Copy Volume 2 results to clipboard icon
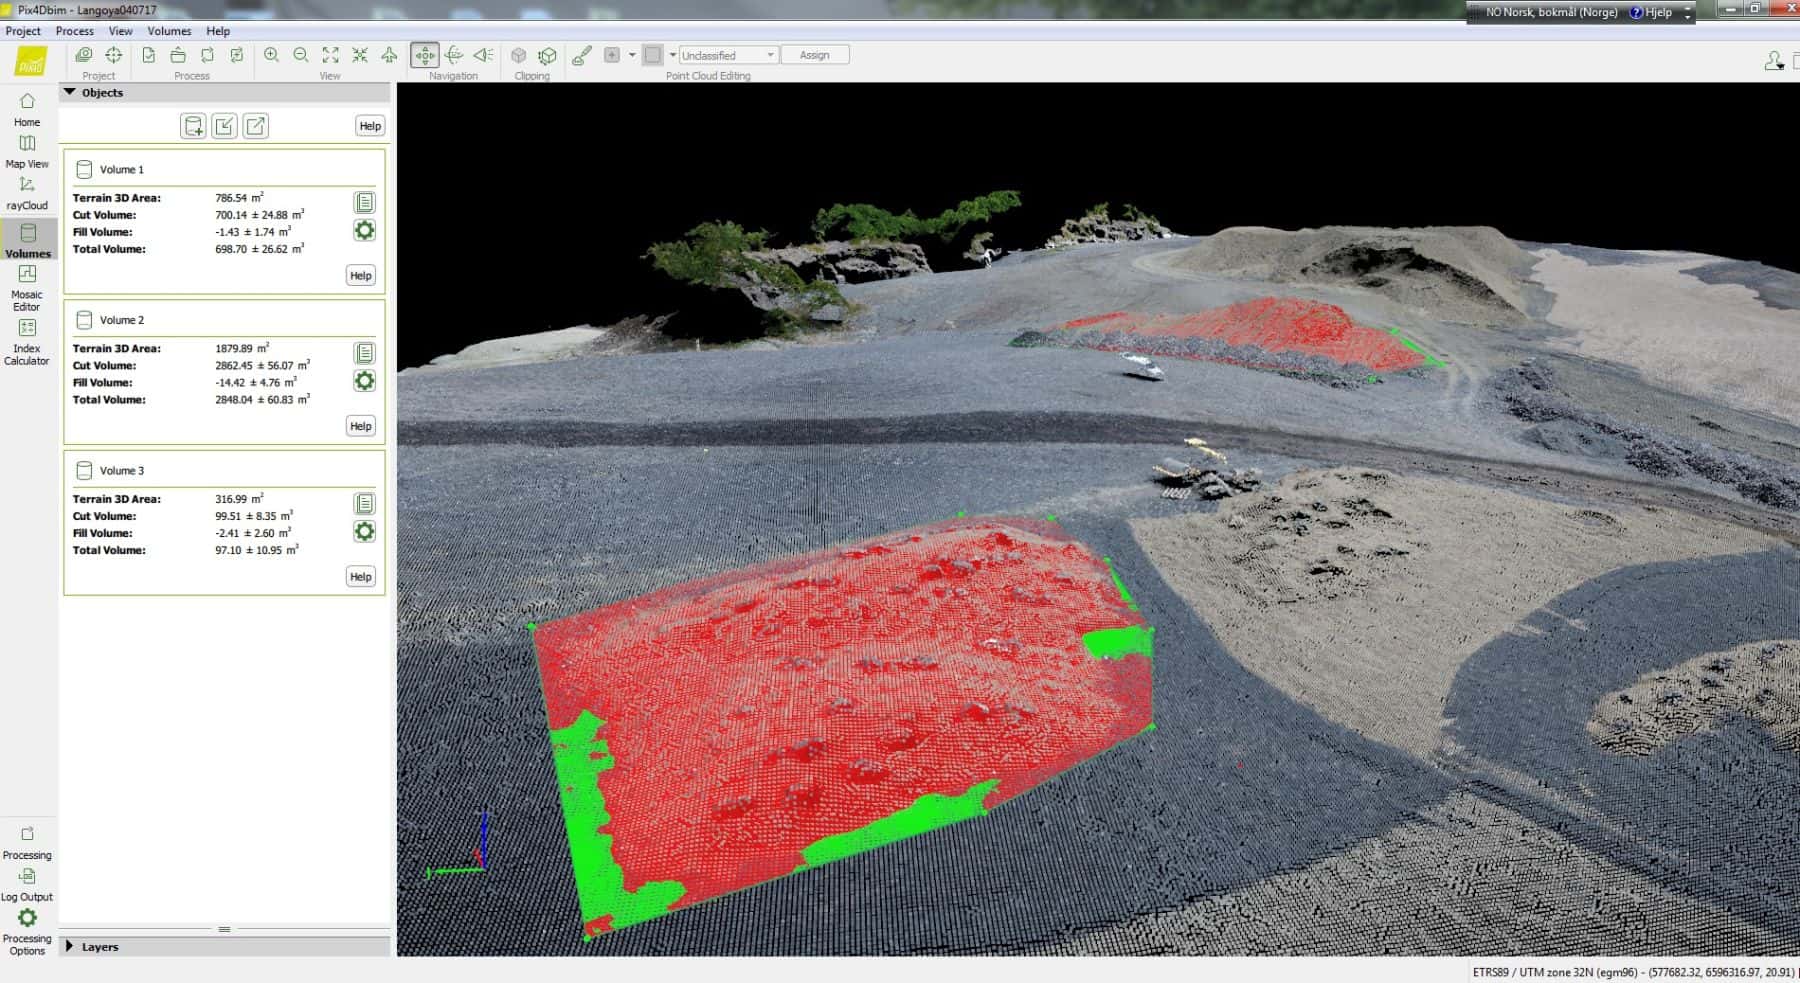The width and height of the screenshot is (1800, 983). tap(364, 353)
